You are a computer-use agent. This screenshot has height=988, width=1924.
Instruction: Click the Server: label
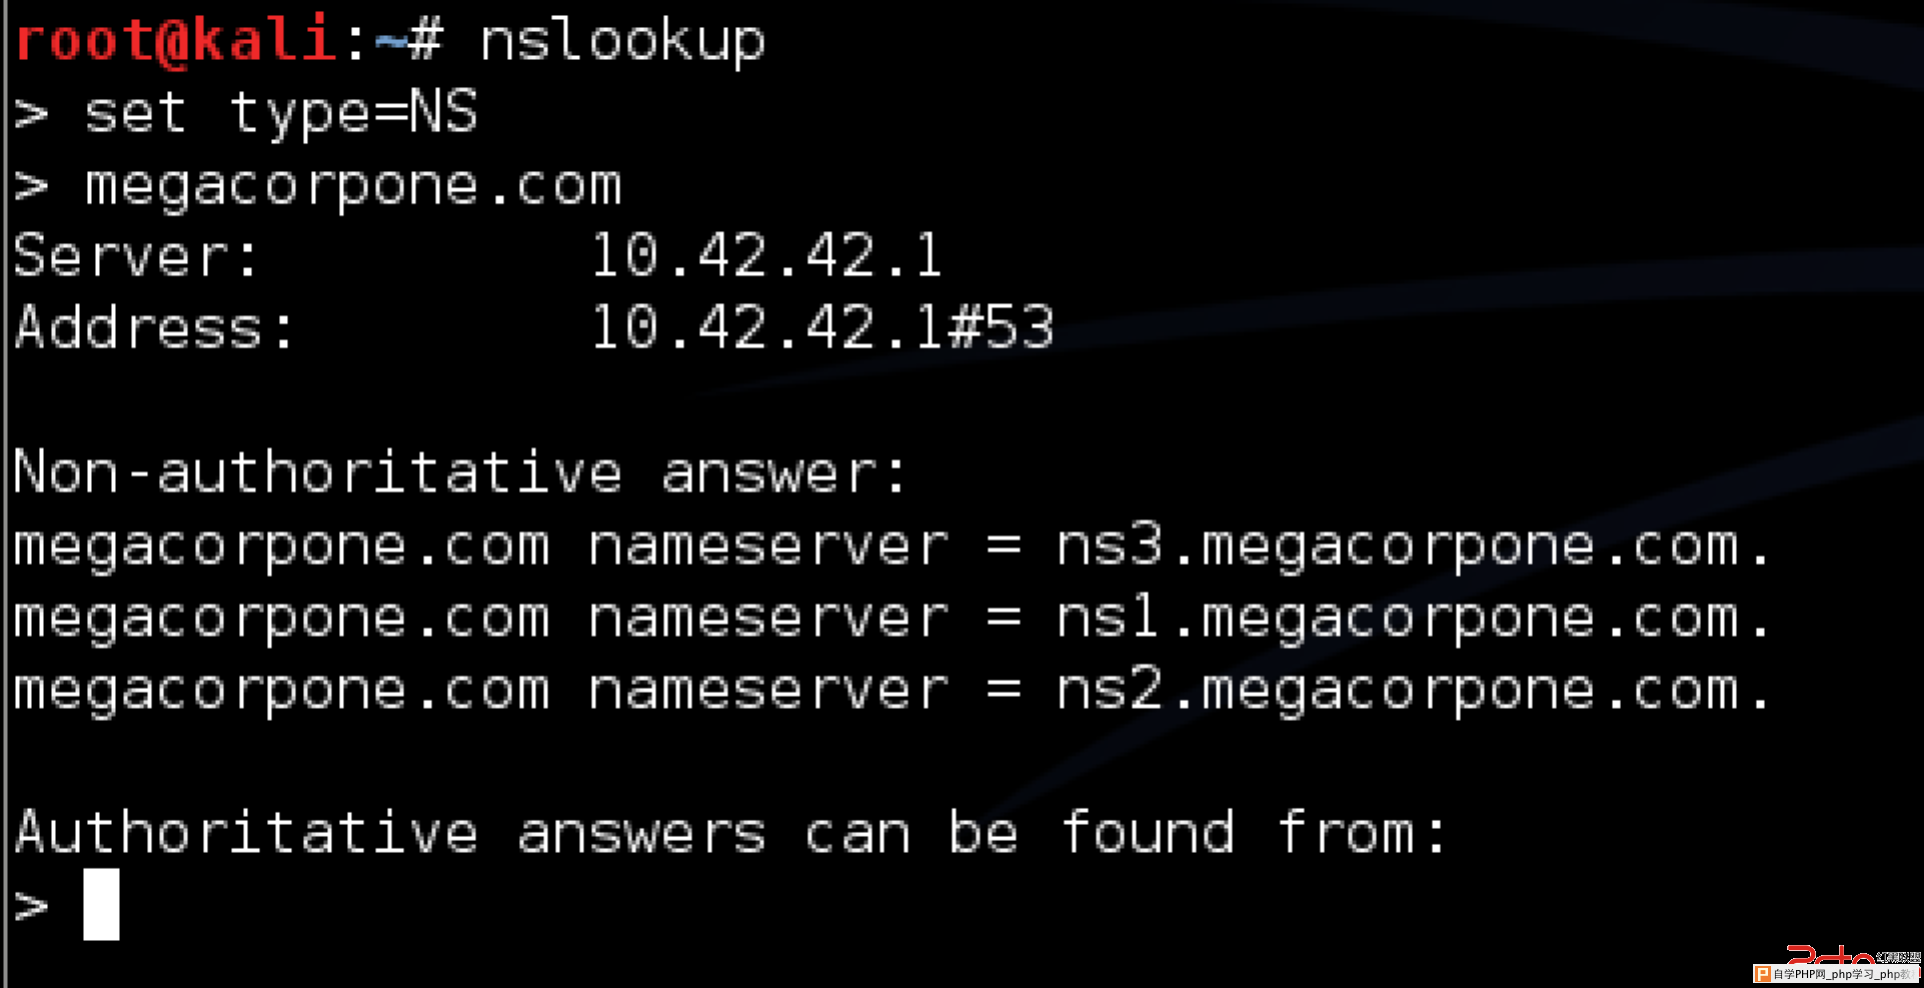pos(136,256)
